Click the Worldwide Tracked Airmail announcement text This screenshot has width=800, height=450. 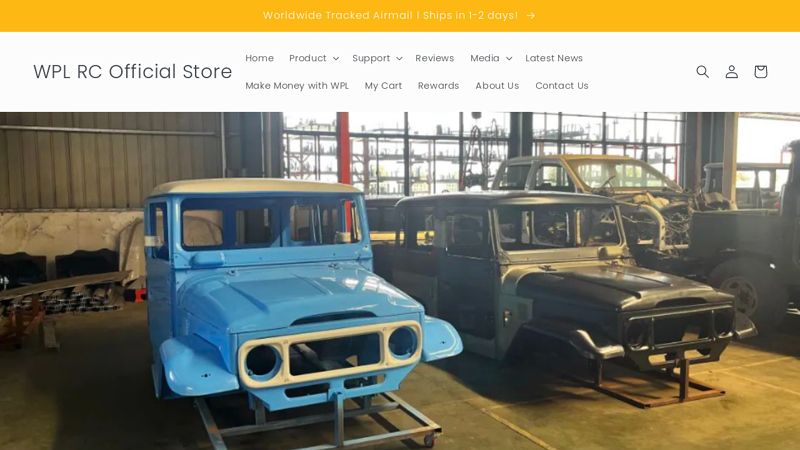390,15
